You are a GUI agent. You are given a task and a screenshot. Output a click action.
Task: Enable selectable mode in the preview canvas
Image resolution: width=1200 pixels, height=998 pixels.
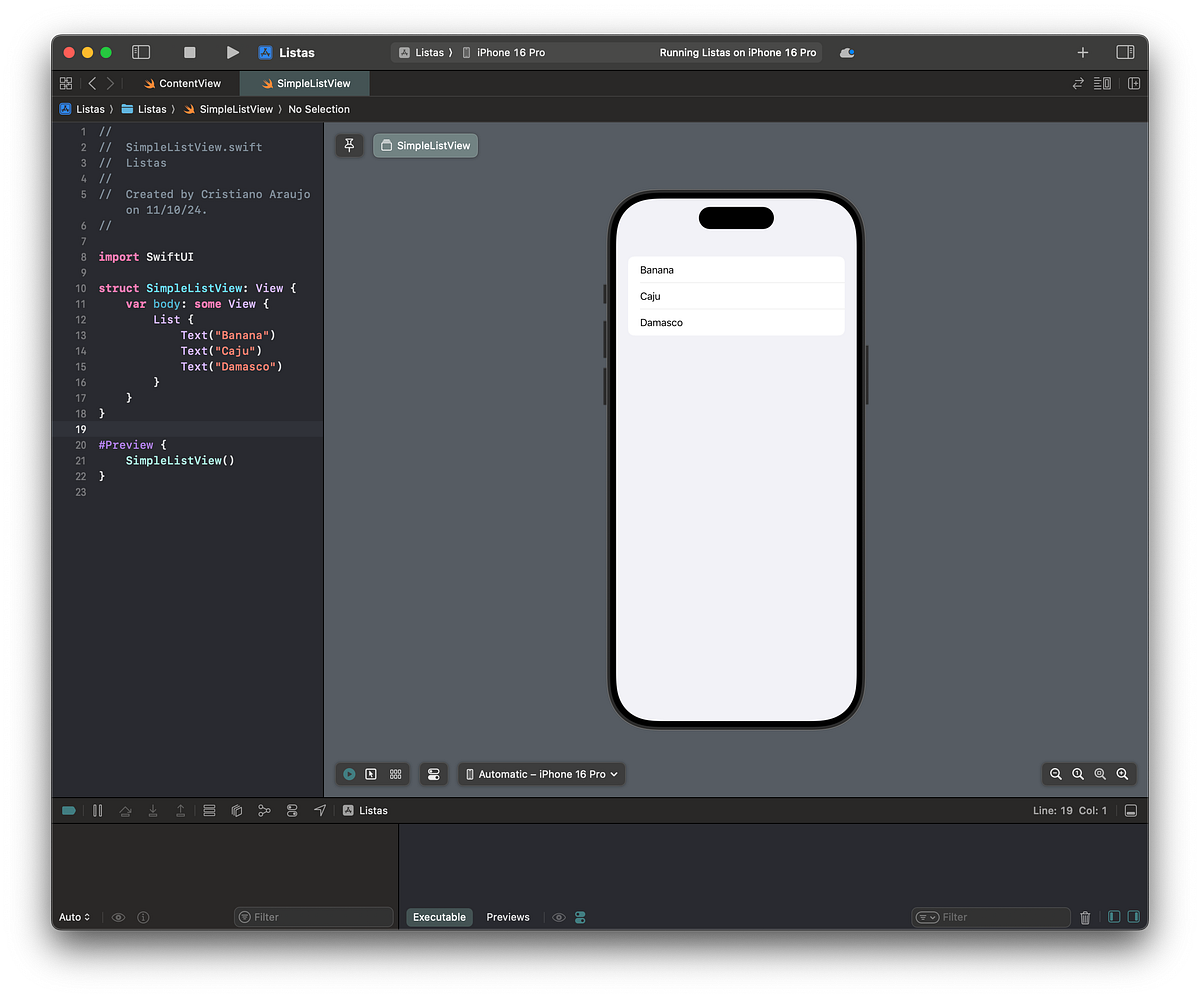(371, 773)
